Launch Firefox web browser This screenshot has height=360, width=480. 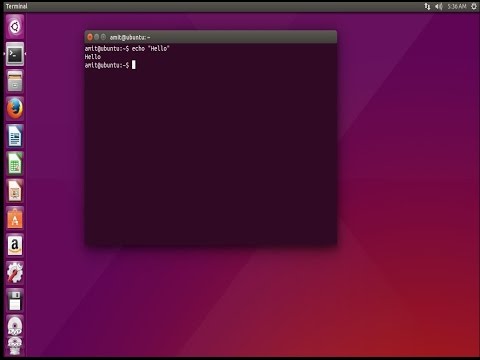coord(15,109)
